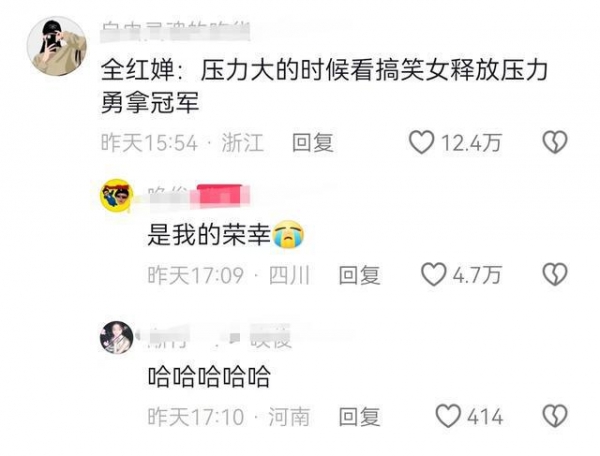Tap the top commenter's blurred username

(176, 31)
